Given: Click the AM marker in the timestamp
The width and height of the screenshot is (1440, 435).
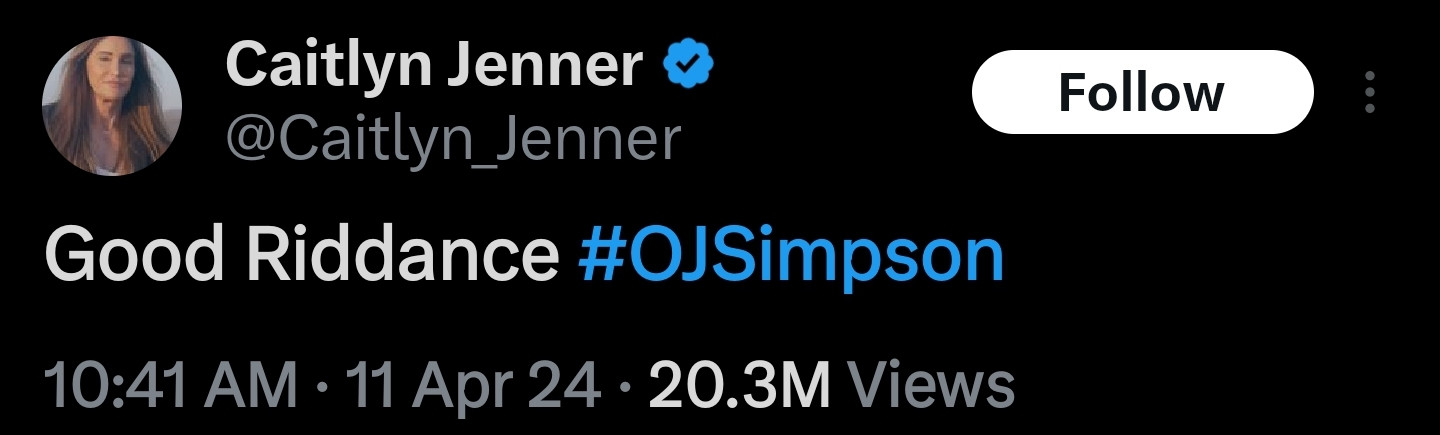Looking at the screenshot, I should pyautogui.click(x=258, y=385).
